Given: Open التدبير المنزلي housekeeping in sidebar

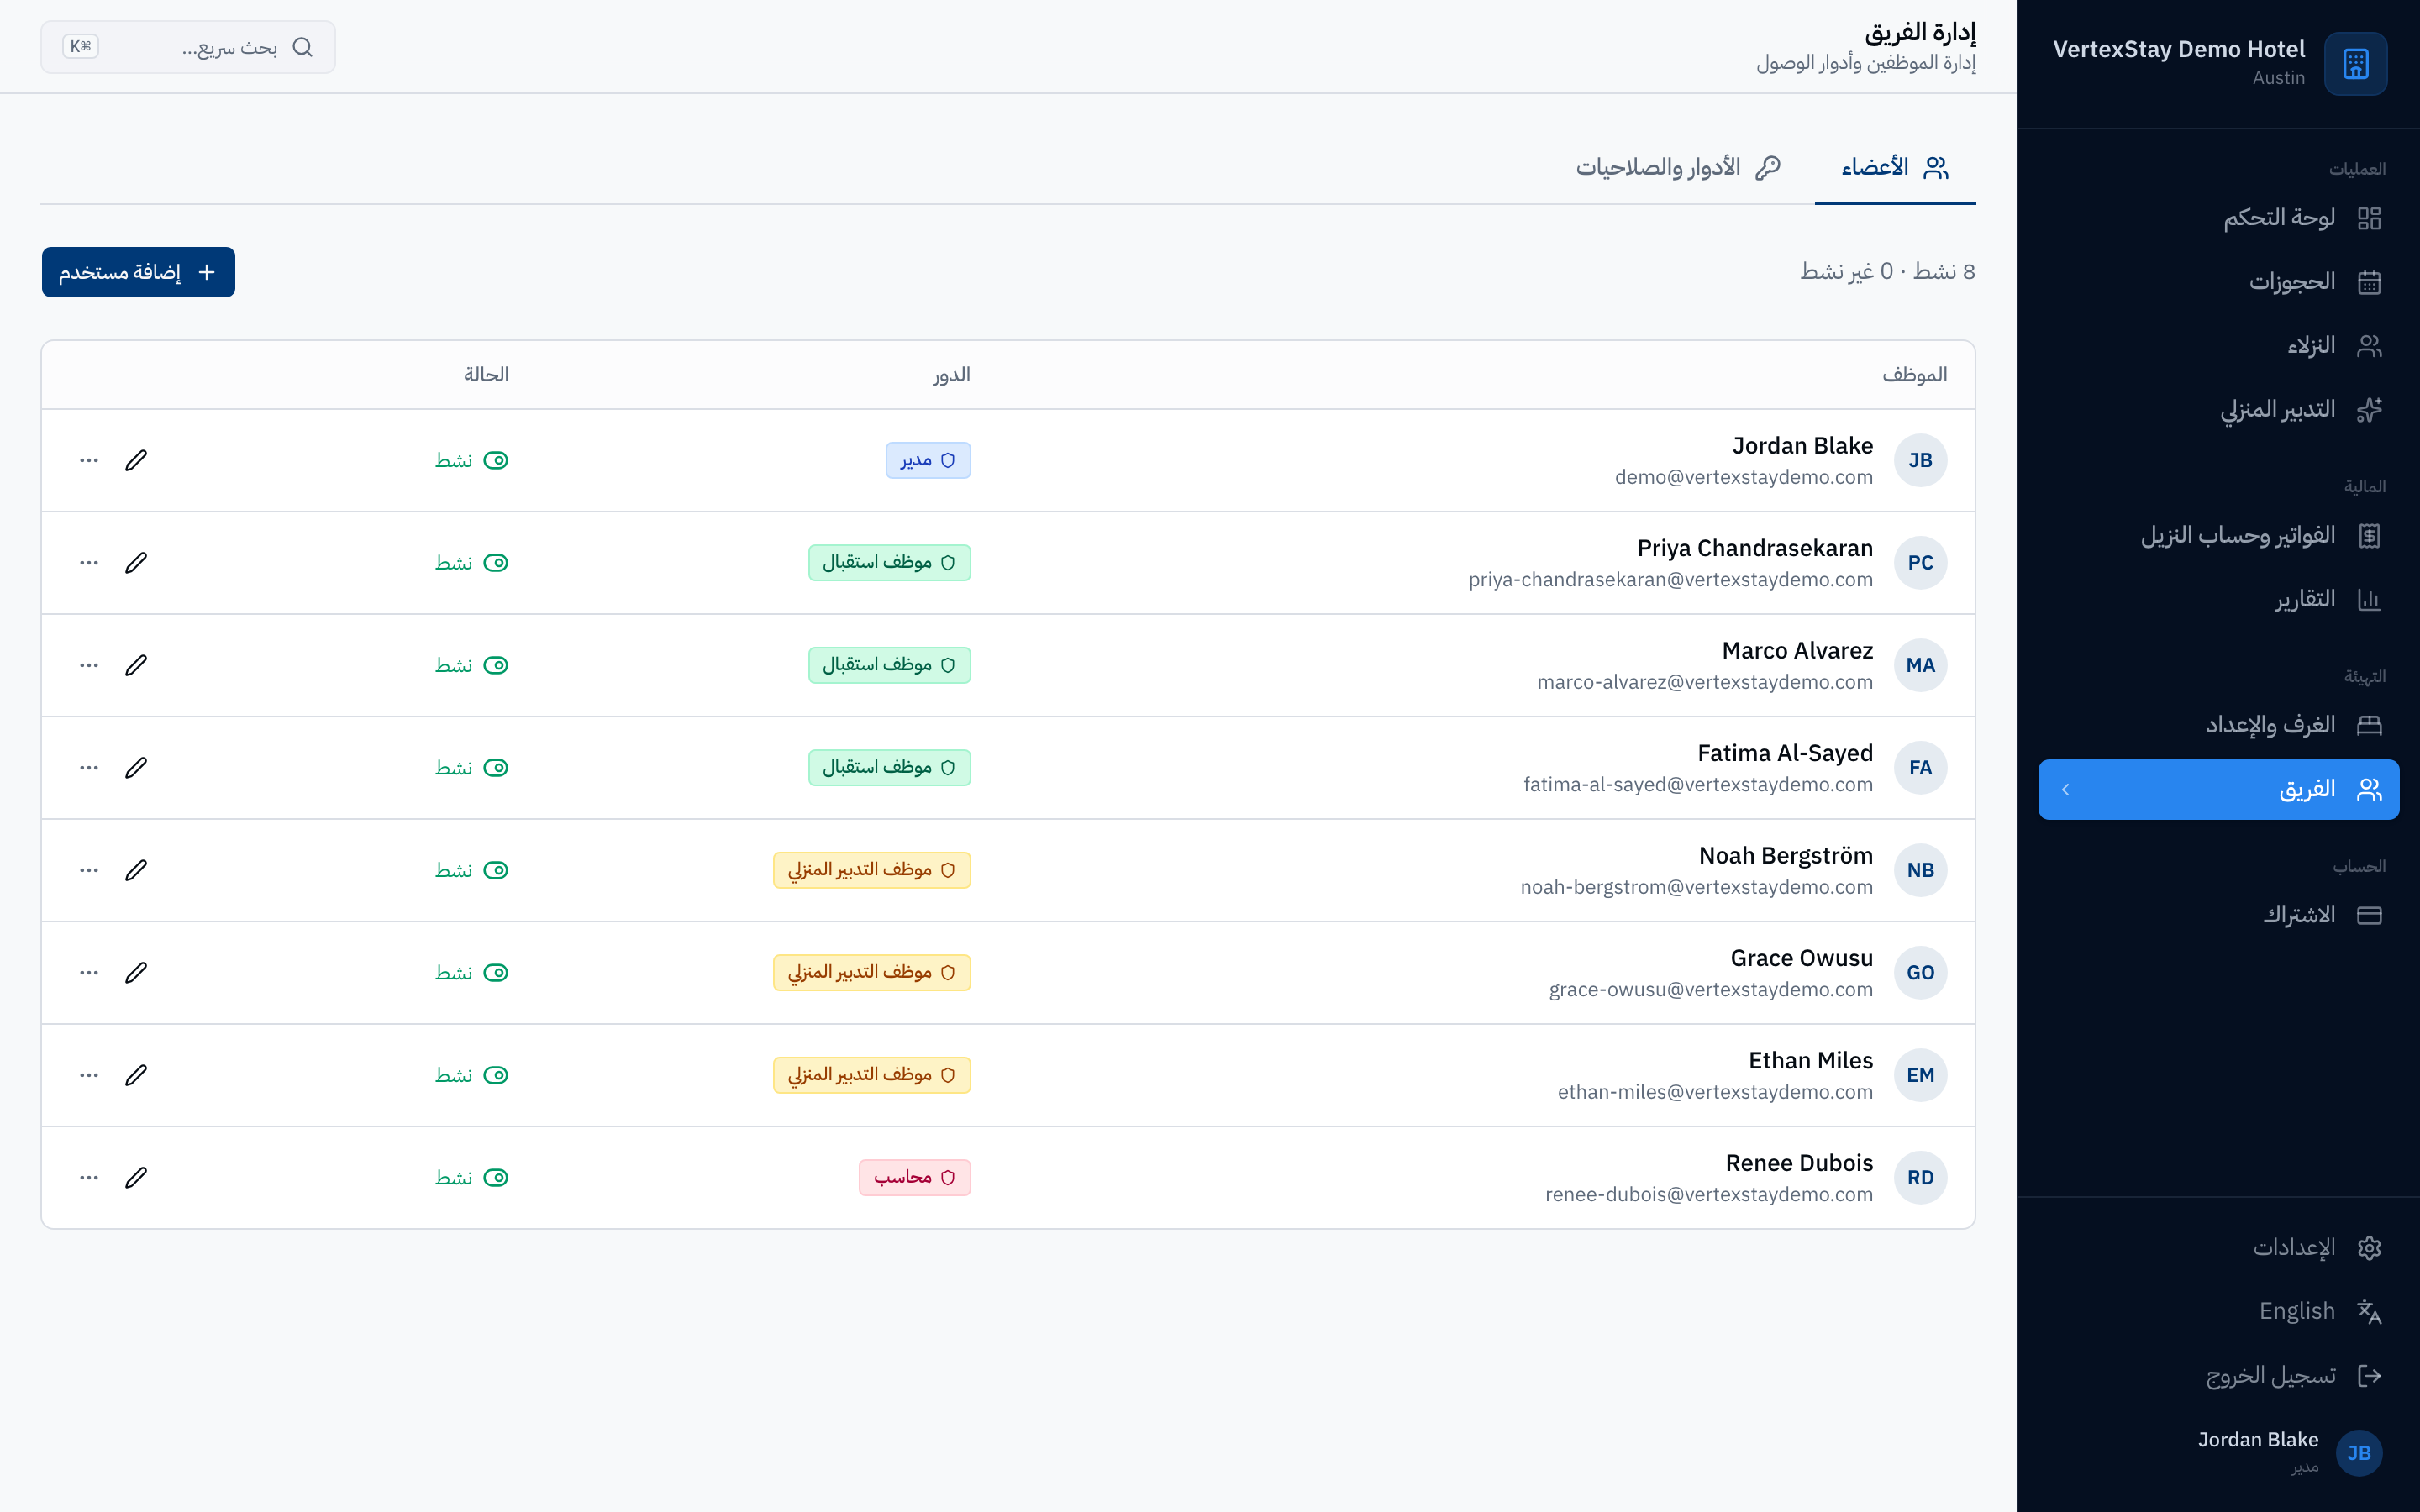Looking at the screenshot, I should [2218, 410].
